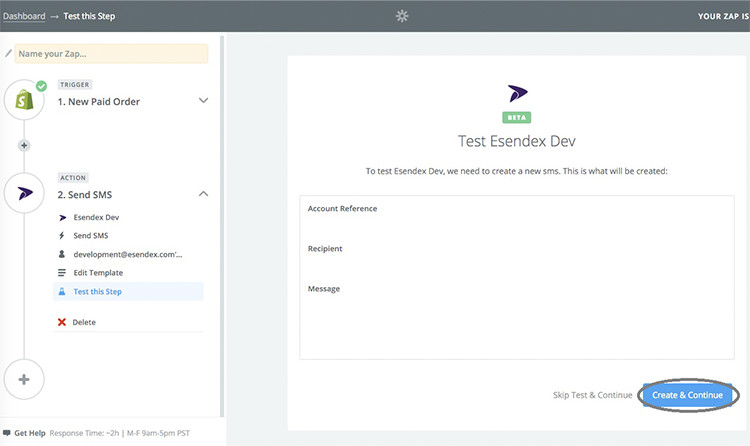This screenshot has height=446, width=750.
Task: Expand the New Paid Order trigger
Action: coord(203,101)
